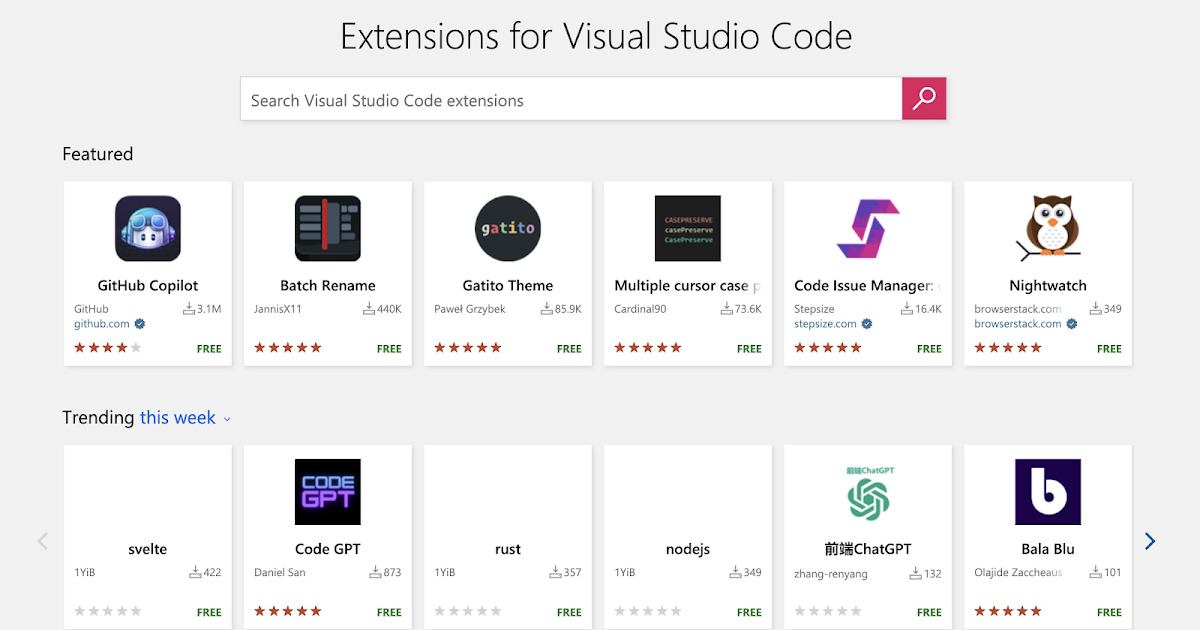Click the left arrow in Trending carousel
This screenshot has width=1200, height=630.
pos(42,540)
